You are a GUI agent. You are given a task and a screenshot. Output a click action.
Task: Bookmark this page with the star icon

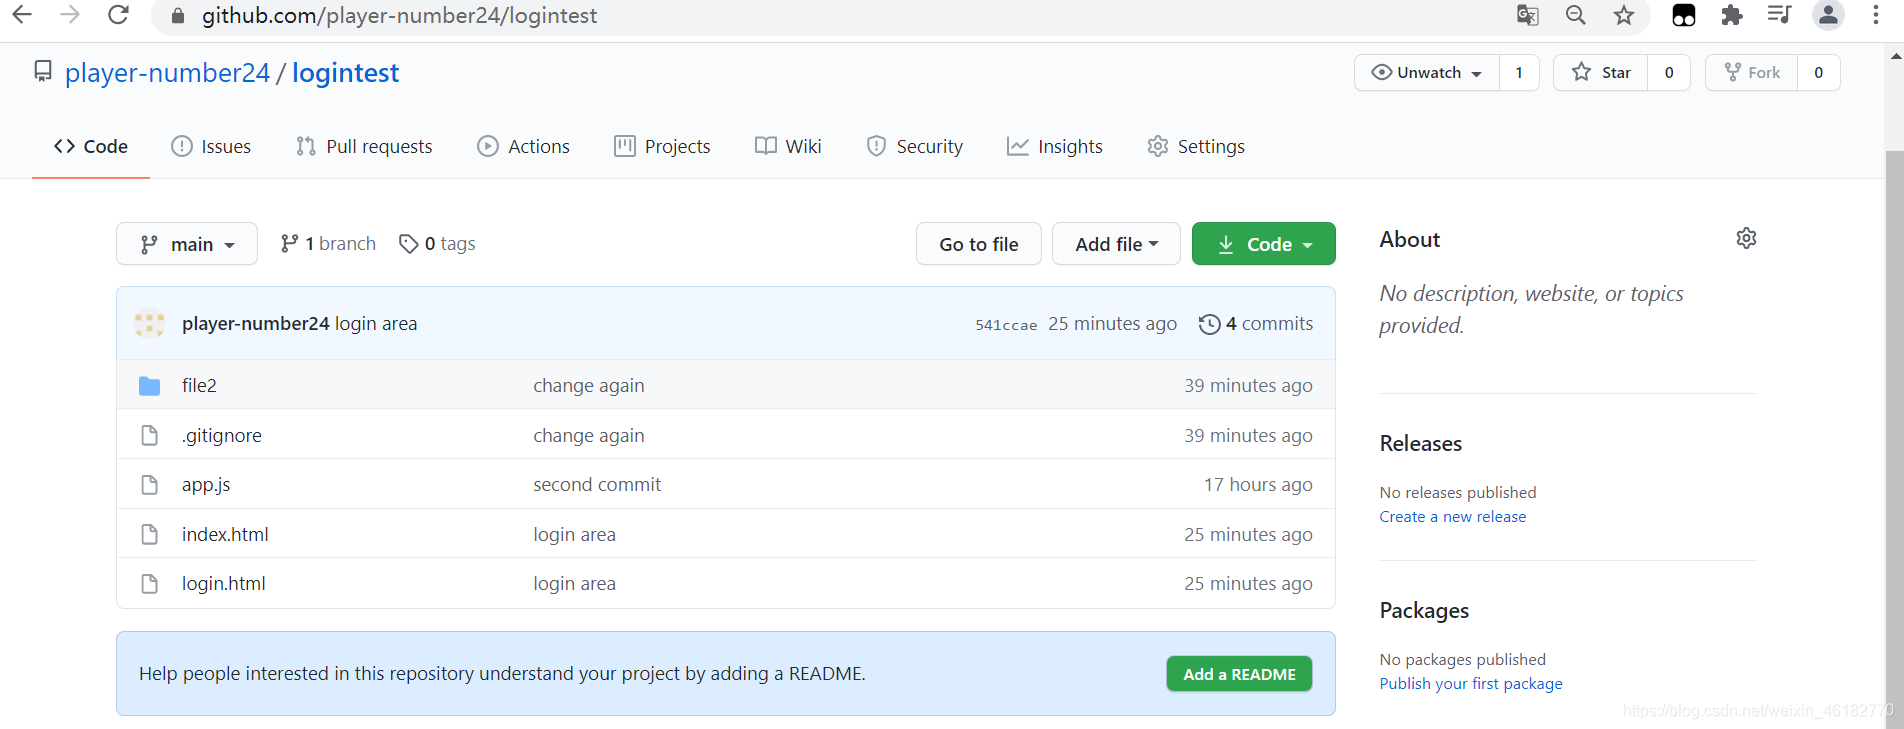point(1624,15)
